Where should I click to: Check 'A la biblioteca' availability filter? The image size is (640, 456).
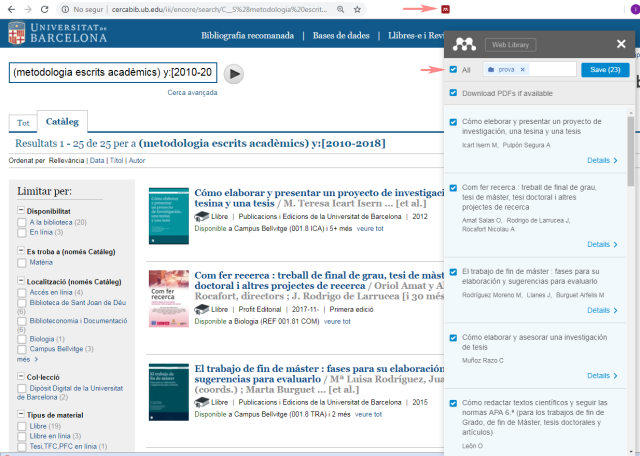click(x=23, y=222)
